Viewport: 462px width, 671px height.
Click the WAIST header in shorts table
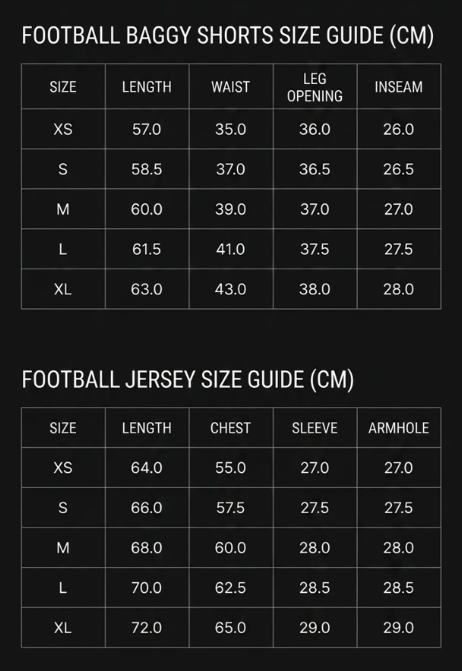(x=231, y=87)
